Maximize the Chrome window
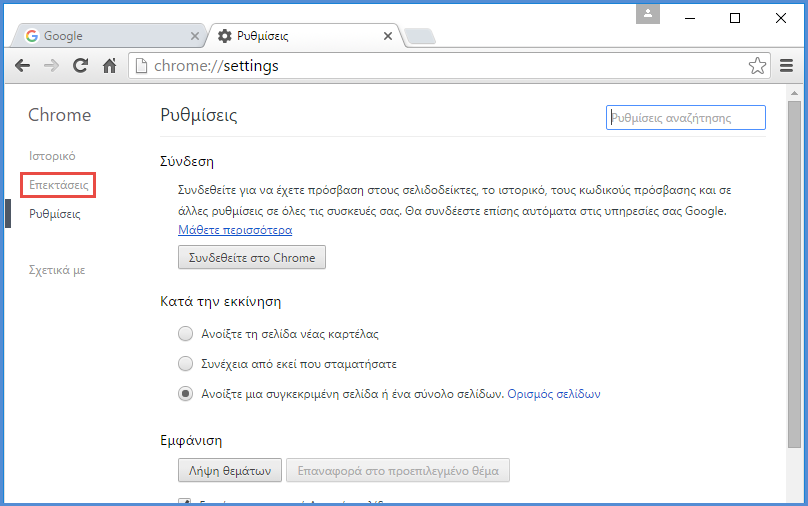 (x=735, y=18)
